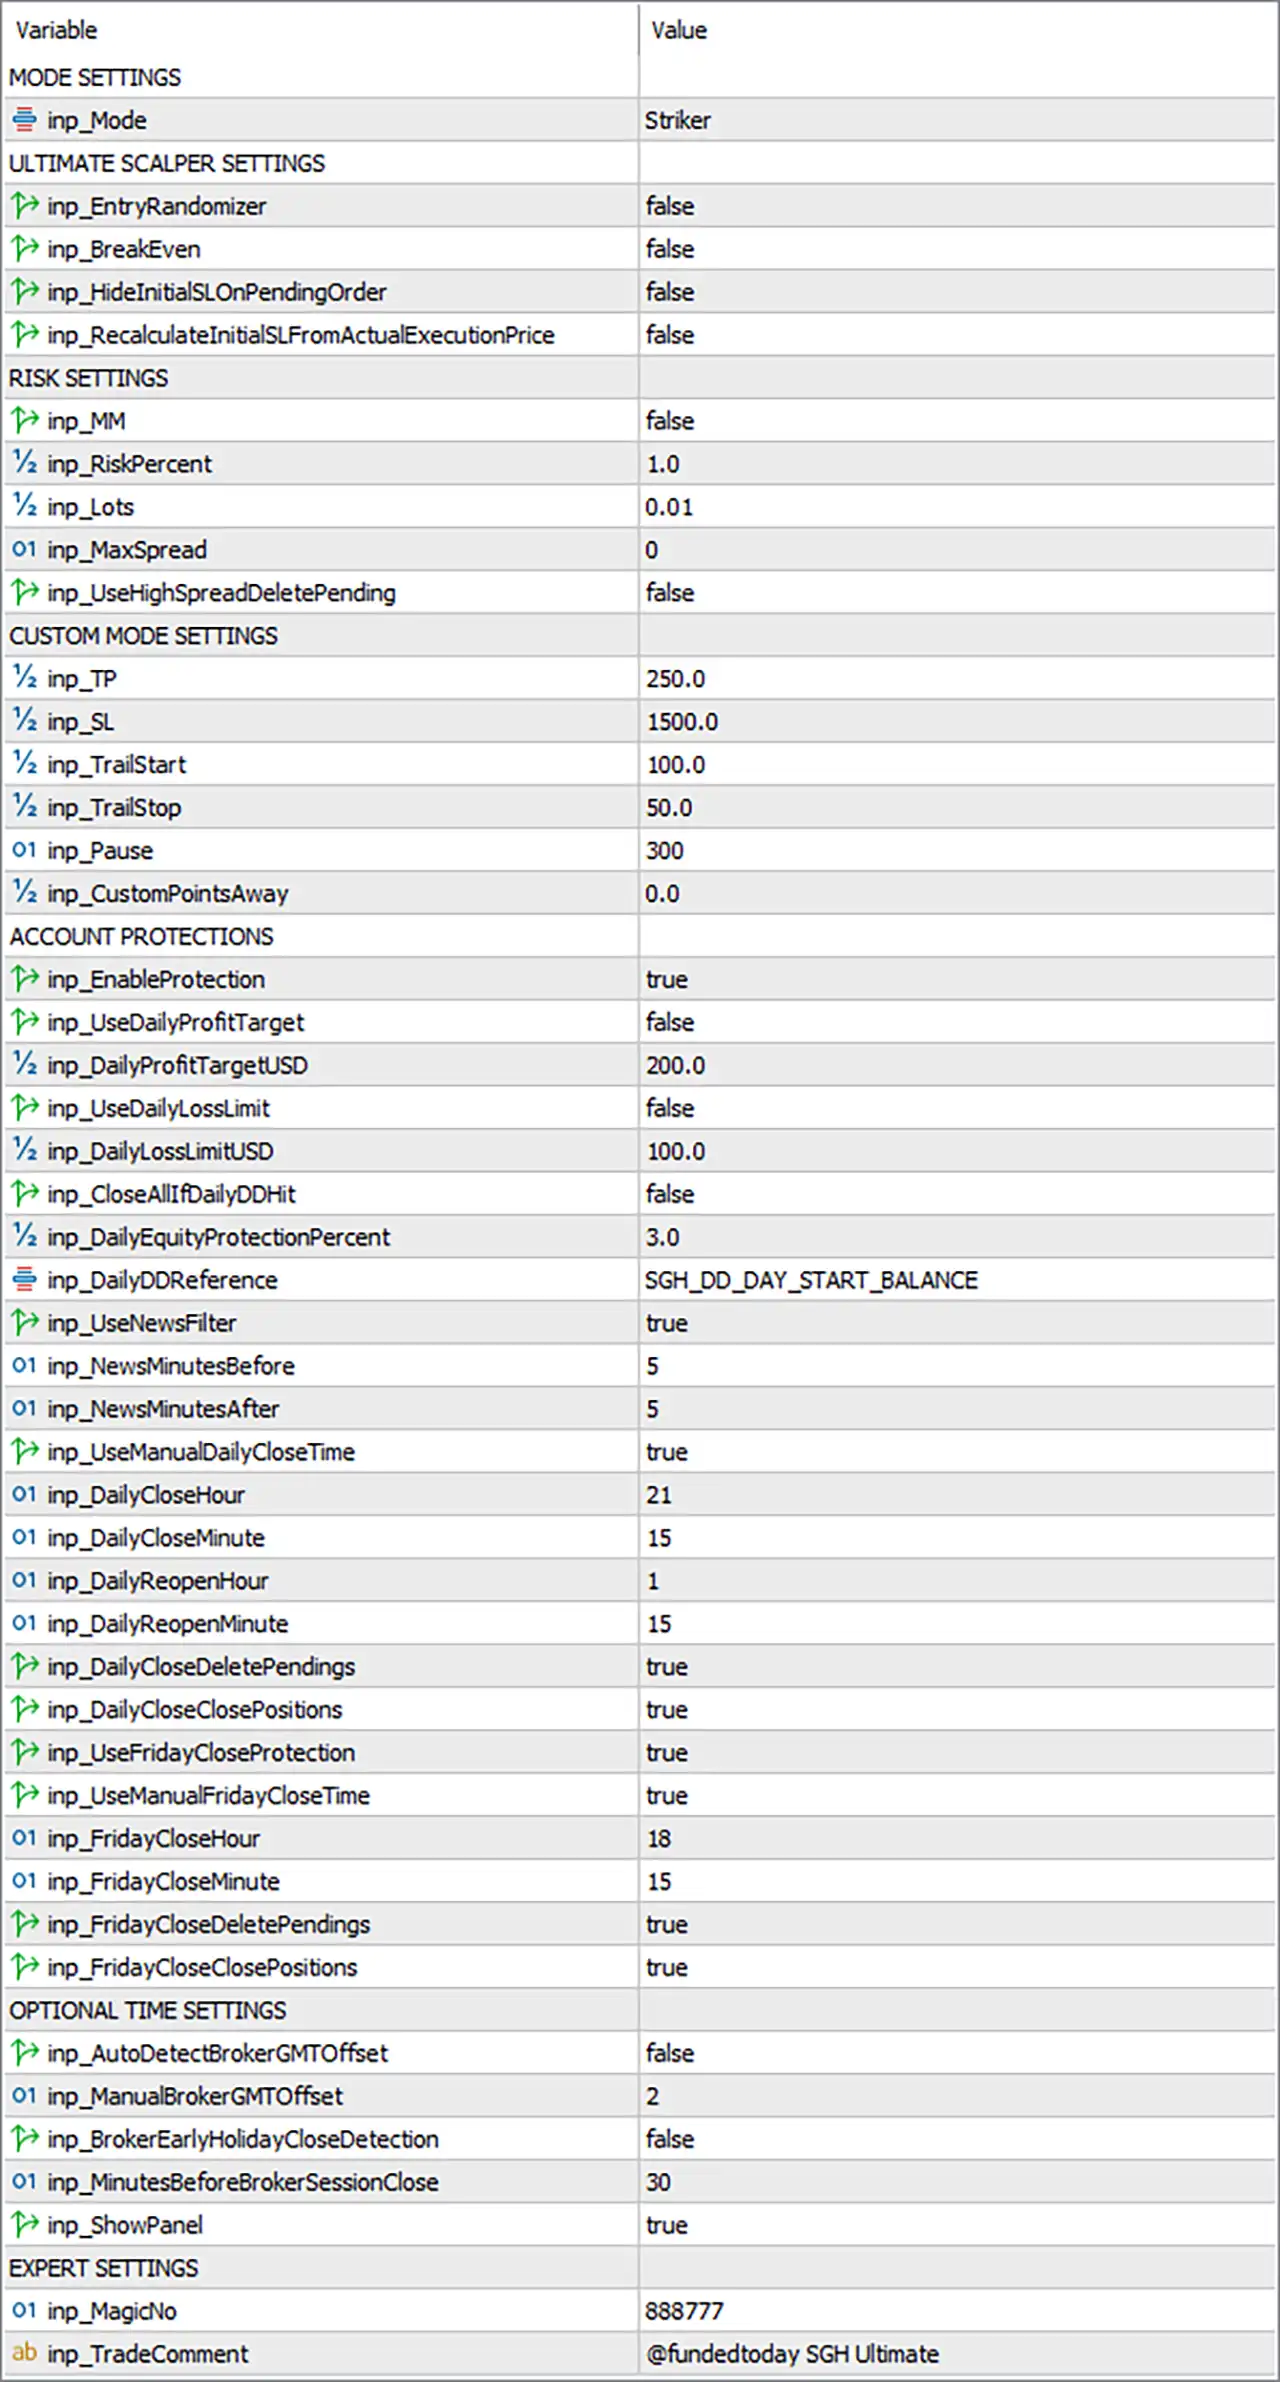Click the boolean icon beside inp_ShowPanel
Image resolution: width=1280 pixels, height=2382 pixels.
pyautogui.click(x=25, y=2224)
